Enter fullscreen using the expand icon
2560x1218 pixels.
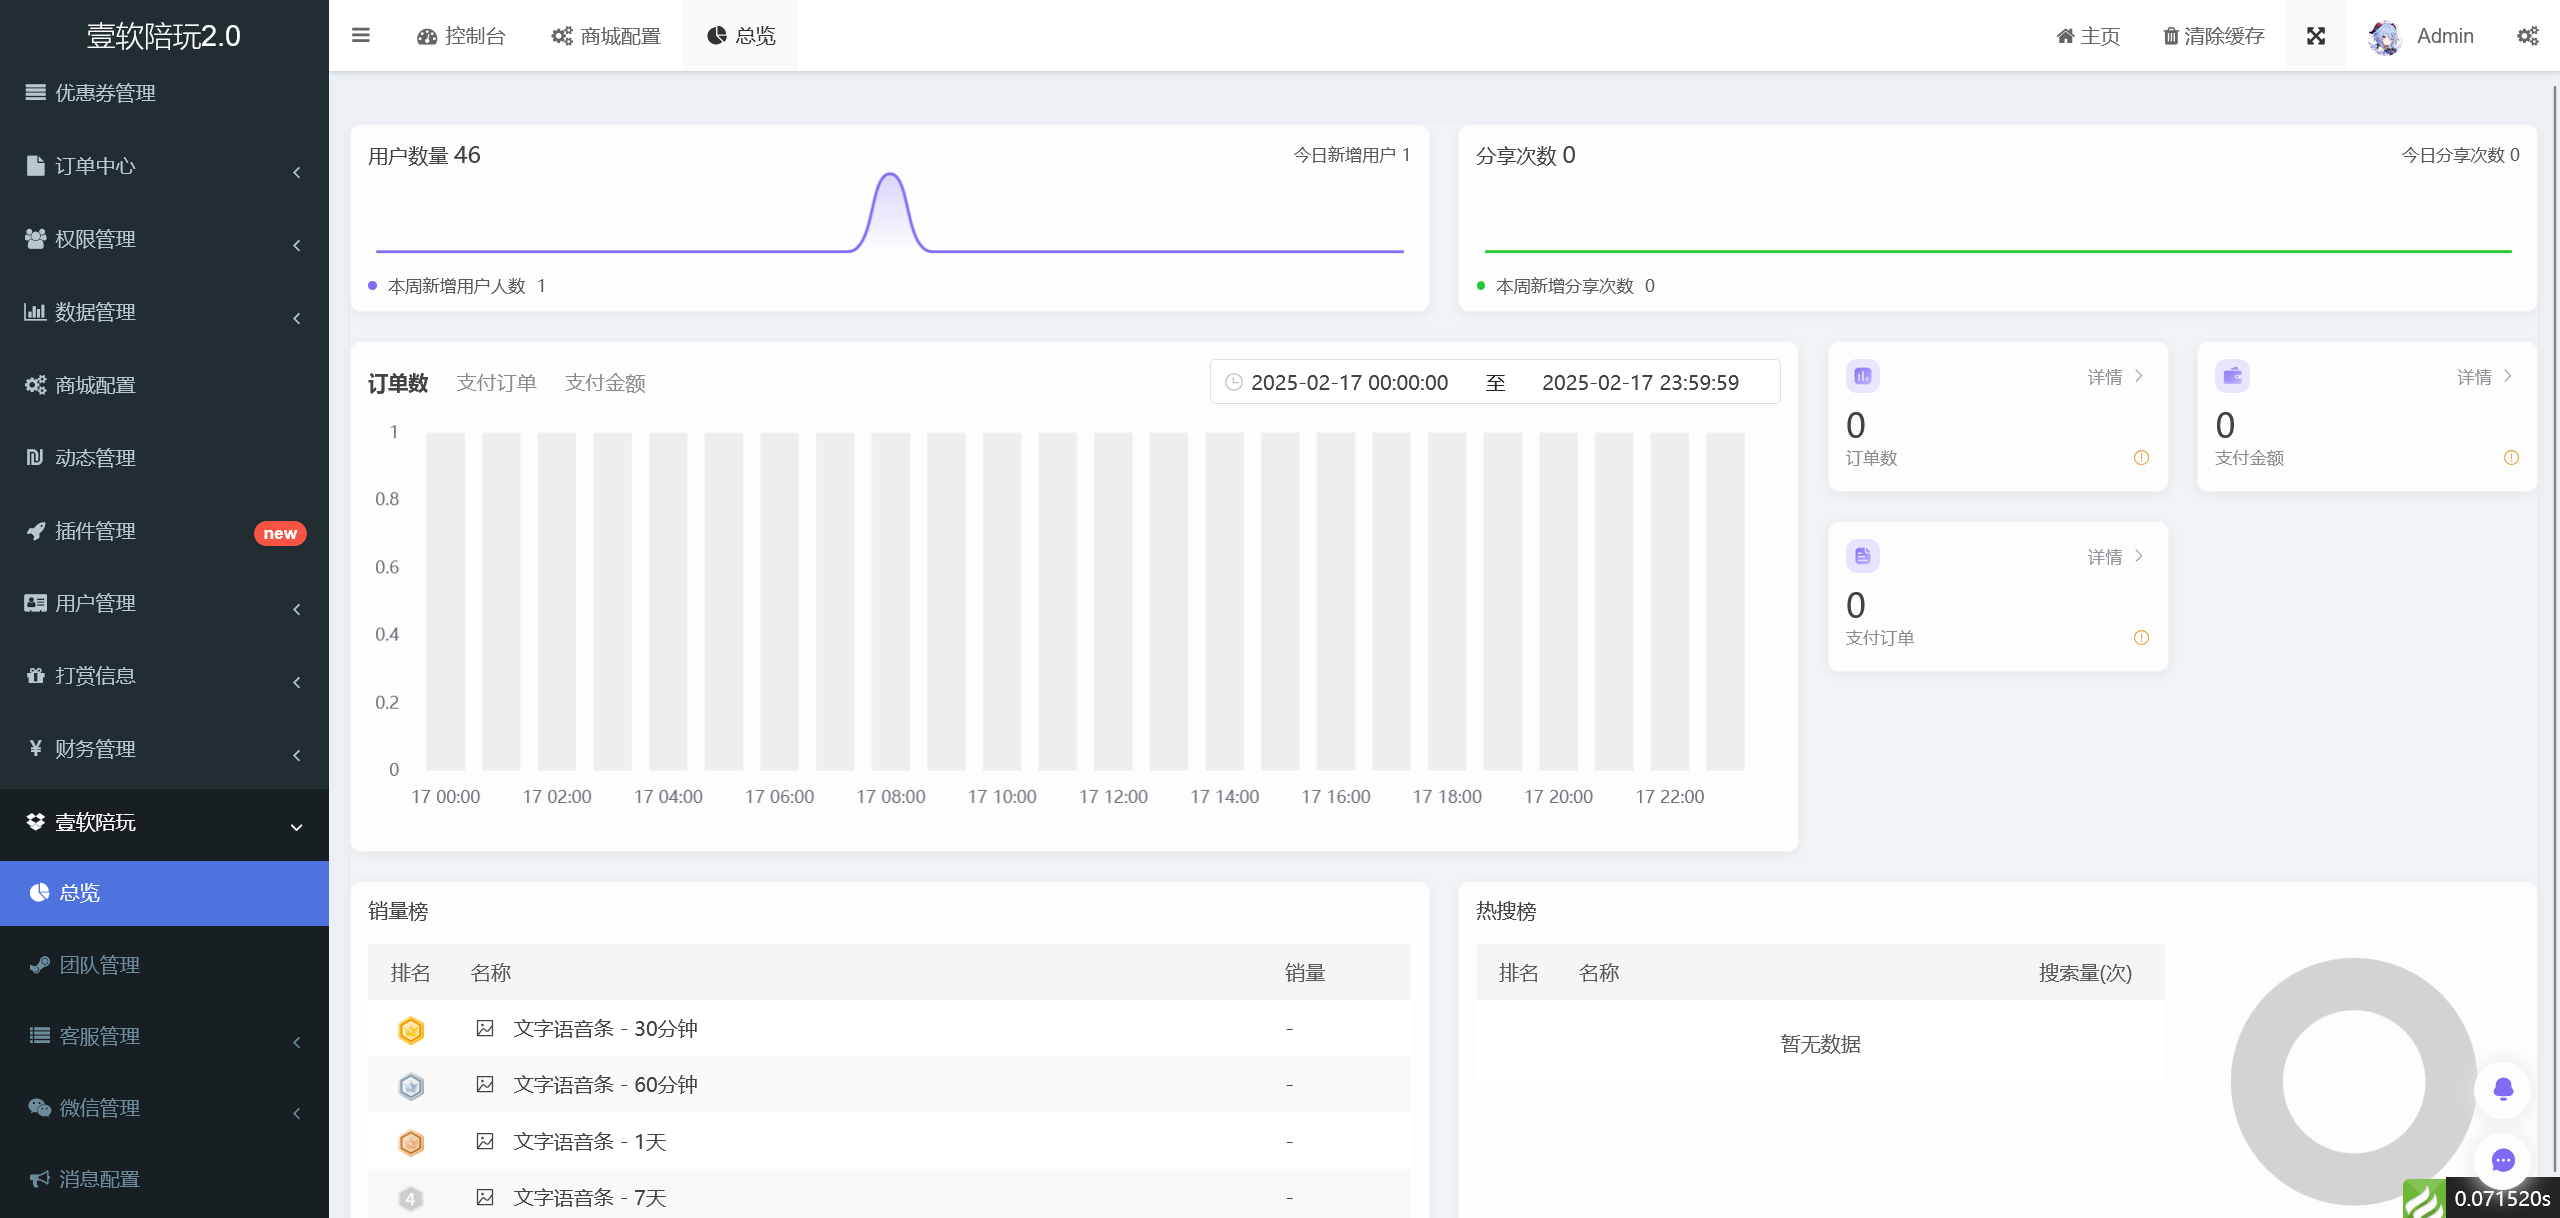tap(2316, 35)
